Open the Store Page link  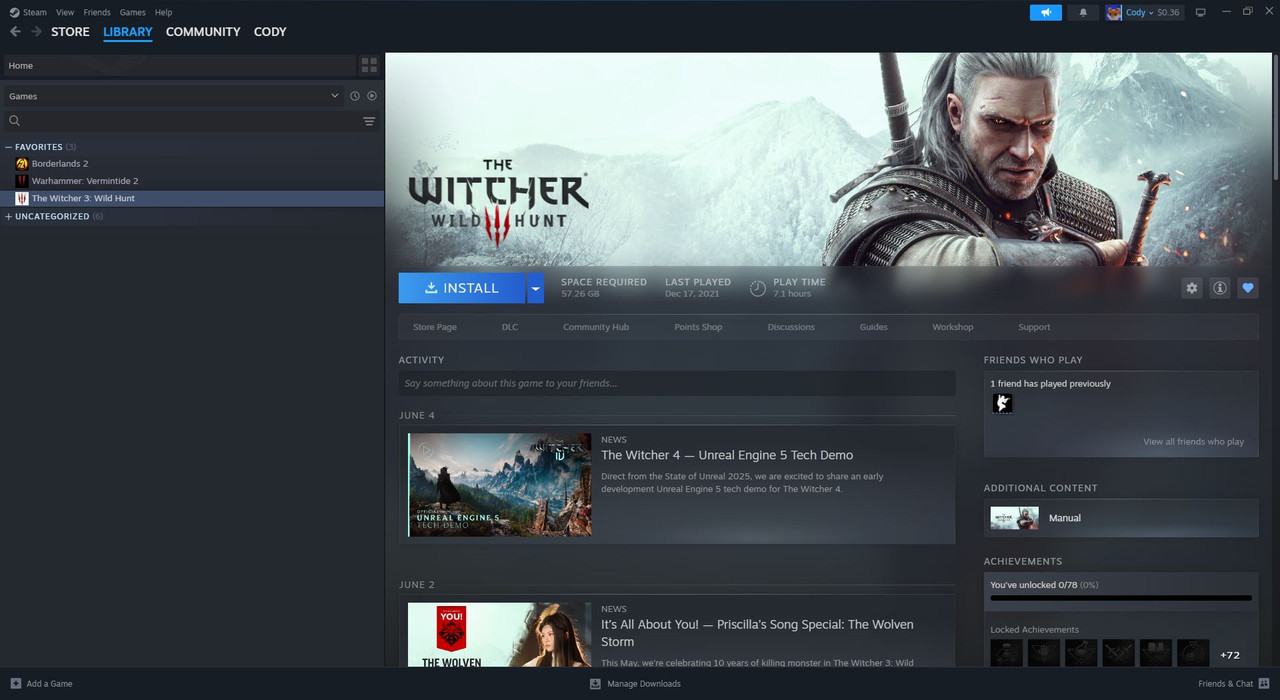(435, 327)
